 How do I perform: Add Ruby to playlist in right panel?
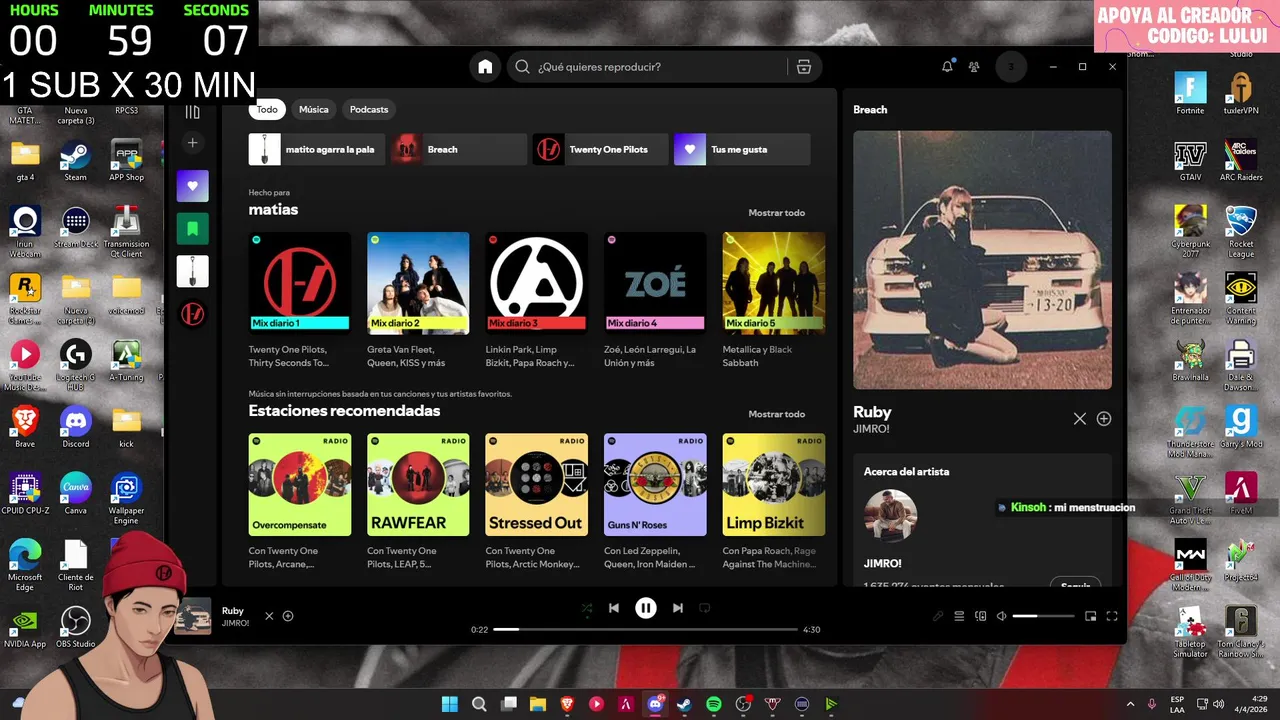[x=1104, y=419]
